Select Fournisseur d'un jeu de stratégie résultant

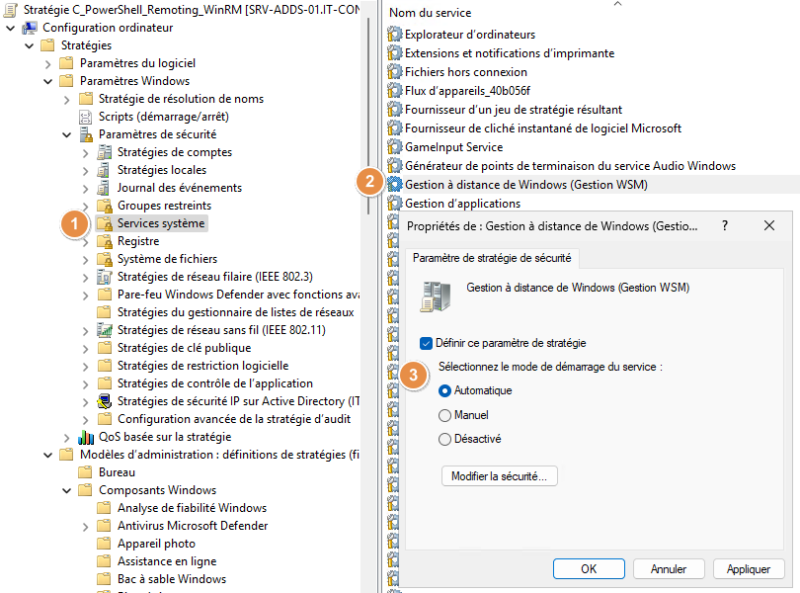pos(513,110)
